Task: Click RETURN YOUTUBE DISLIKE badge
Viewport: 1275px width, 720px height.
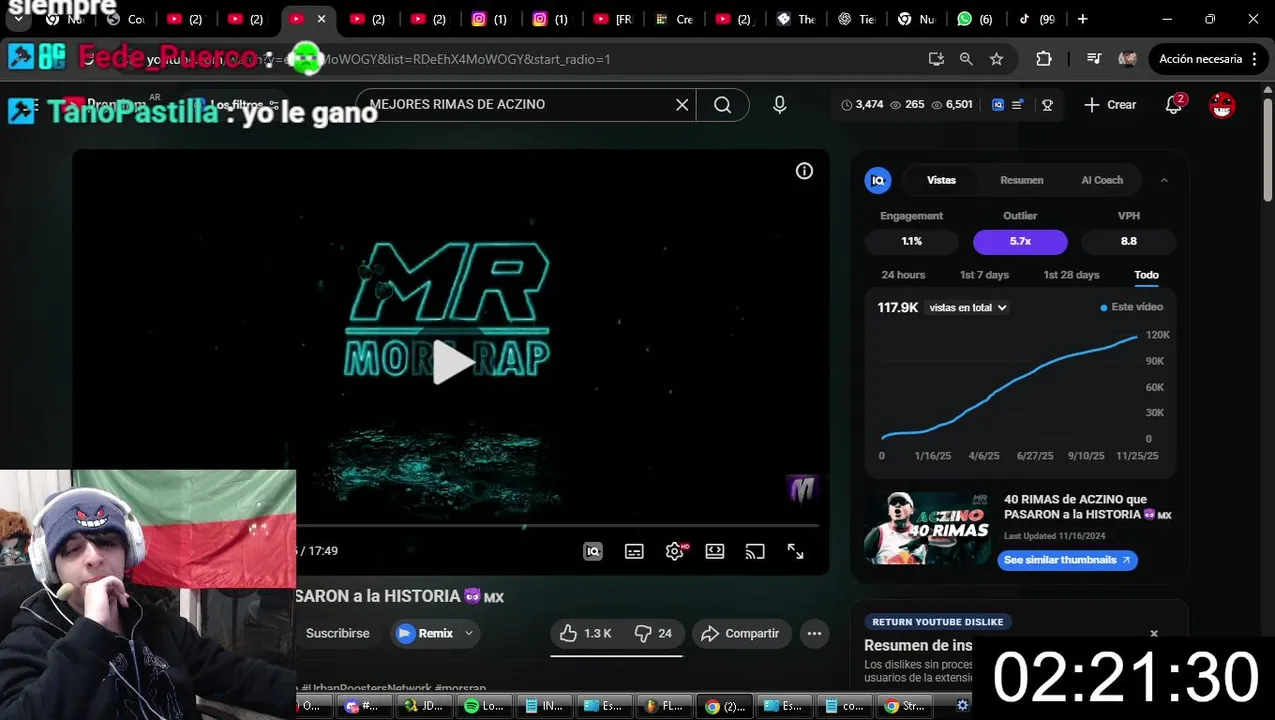Action: point(937,622)
